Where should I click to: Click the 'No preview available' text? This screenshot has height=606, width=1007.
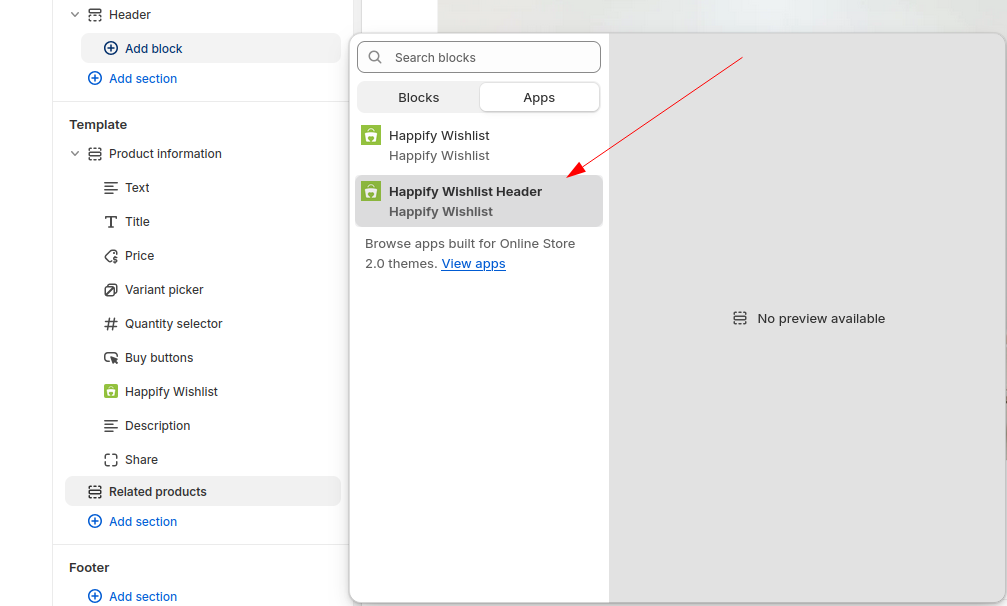click(x=821, y=318)
